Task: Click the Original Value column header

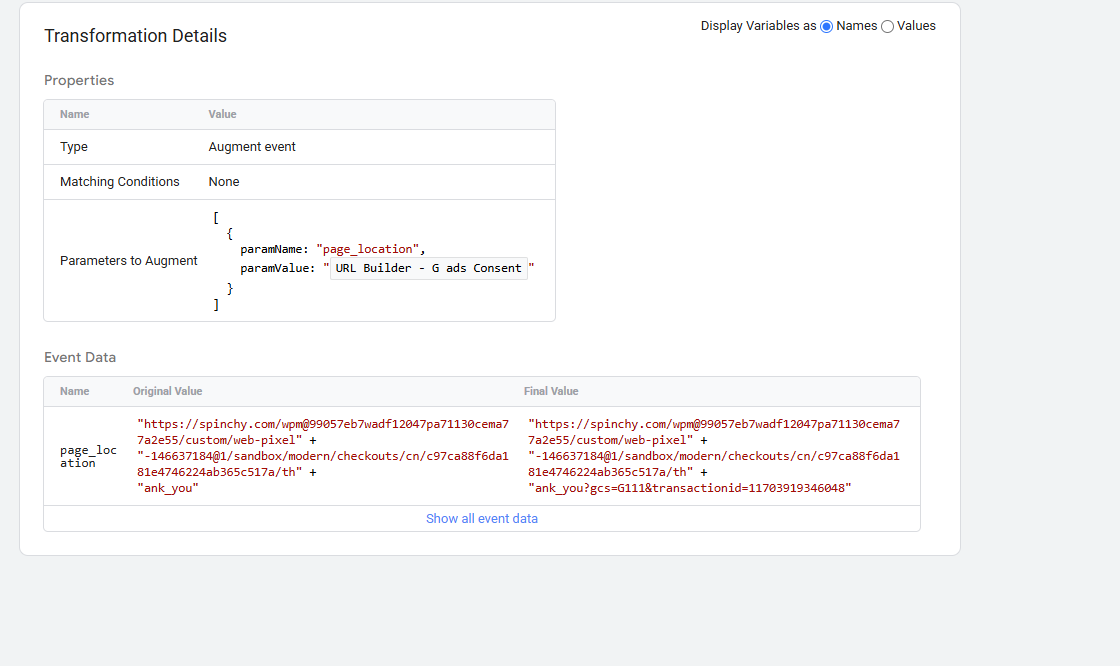Action: 167,391
